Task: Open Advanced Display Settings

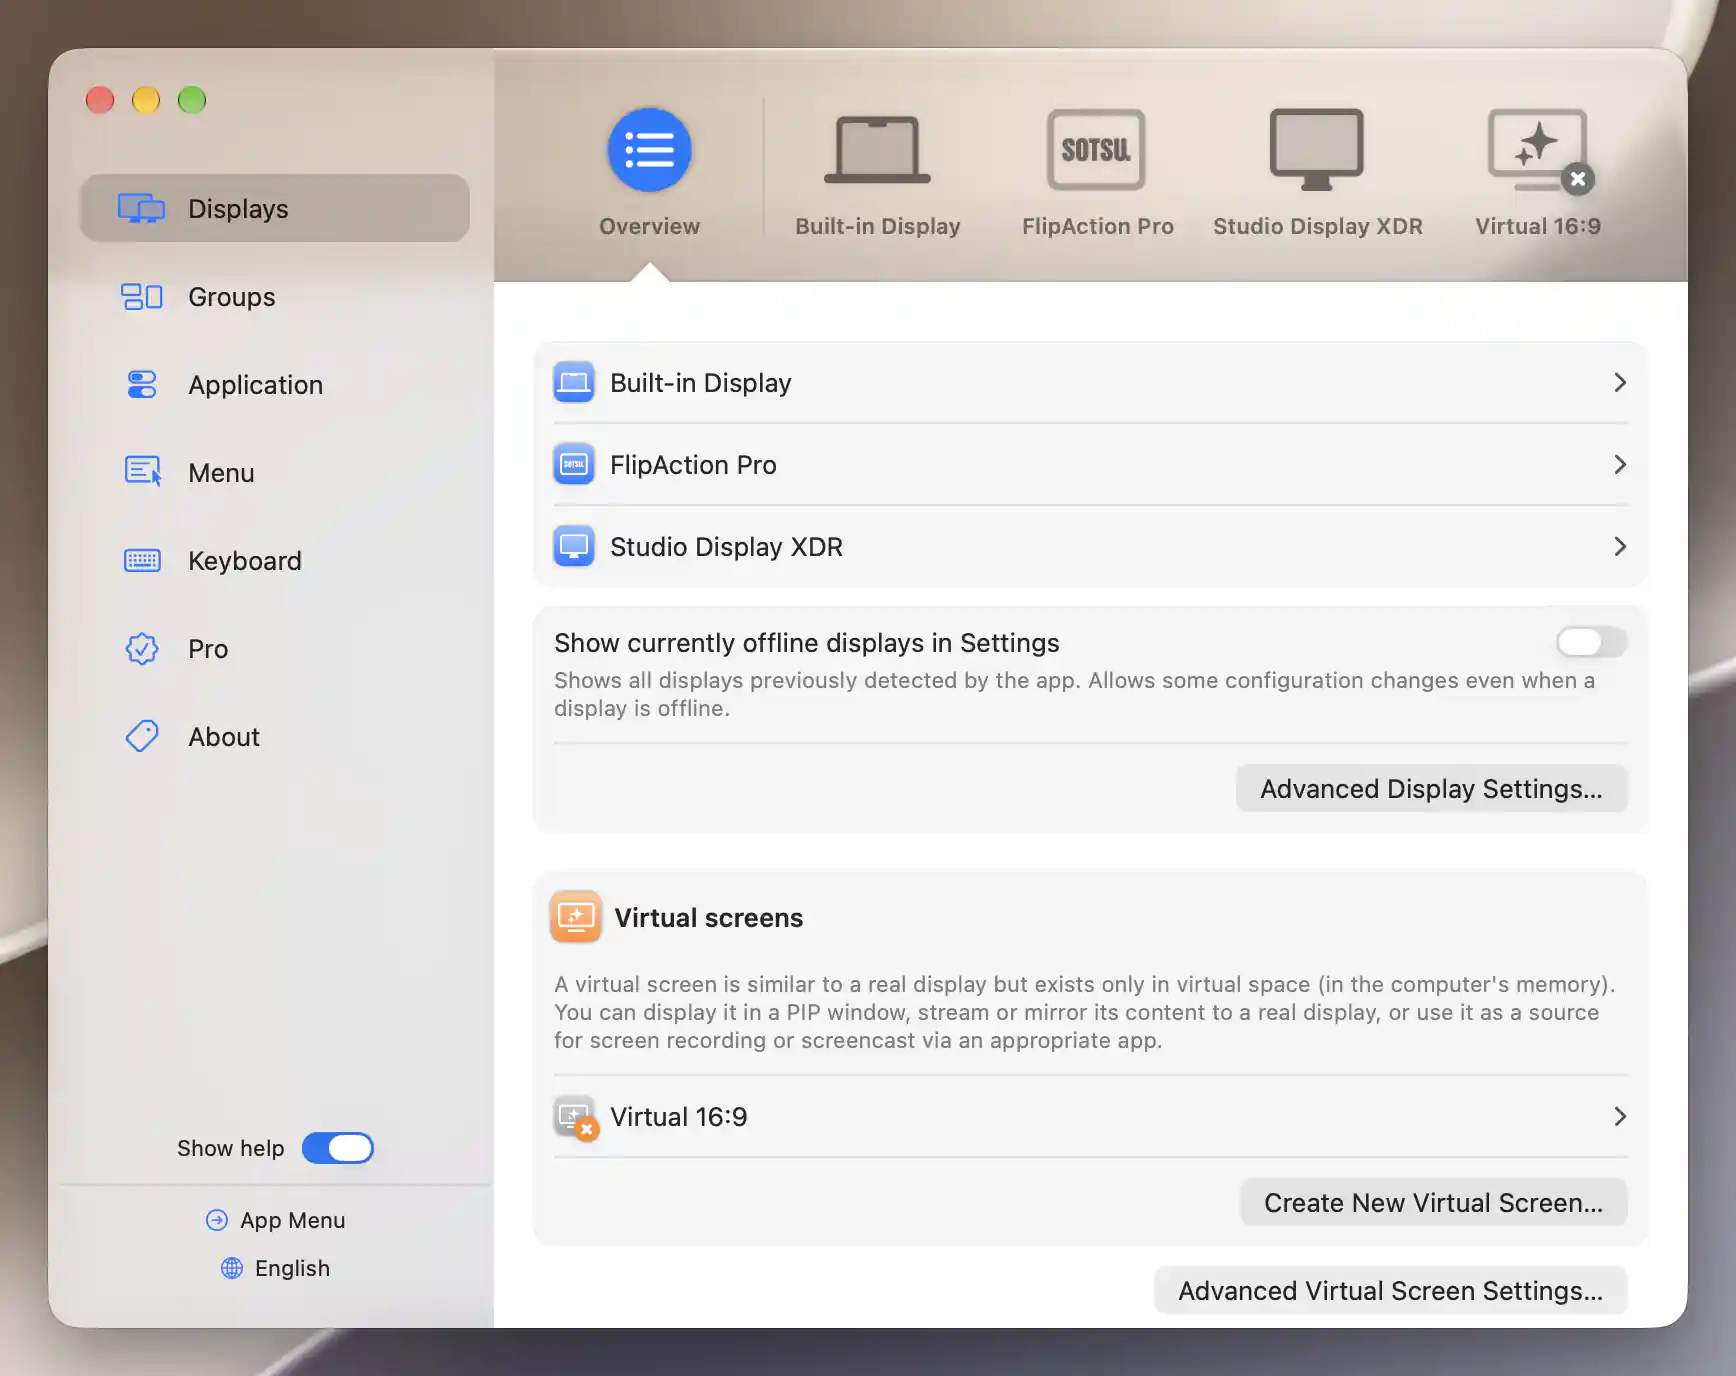Action: [x=1431, y=789]
